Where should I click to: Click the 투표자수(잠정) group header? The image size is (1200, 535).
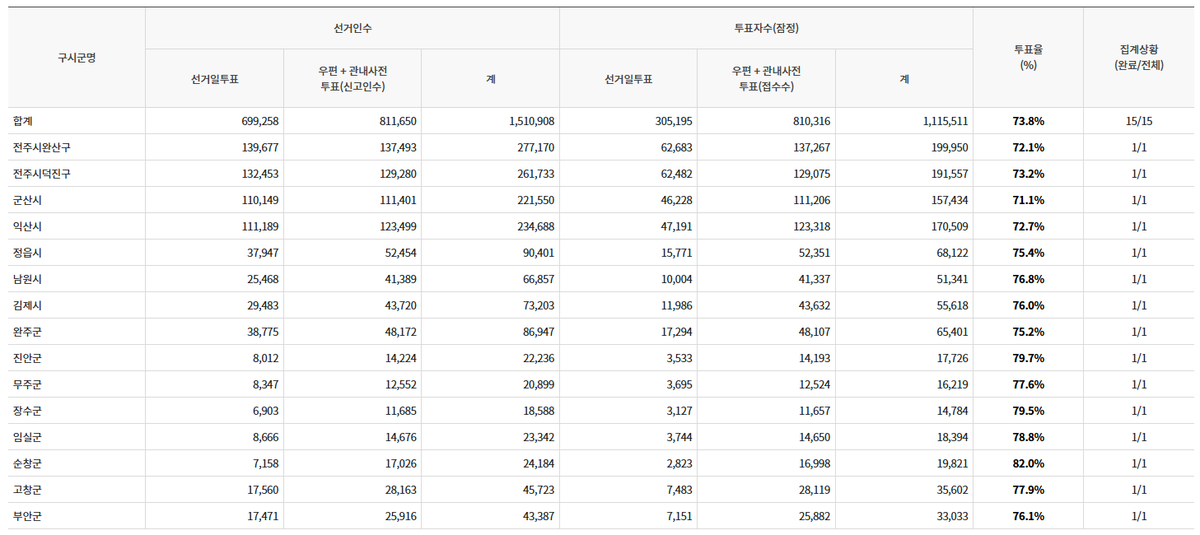(766, 28)
